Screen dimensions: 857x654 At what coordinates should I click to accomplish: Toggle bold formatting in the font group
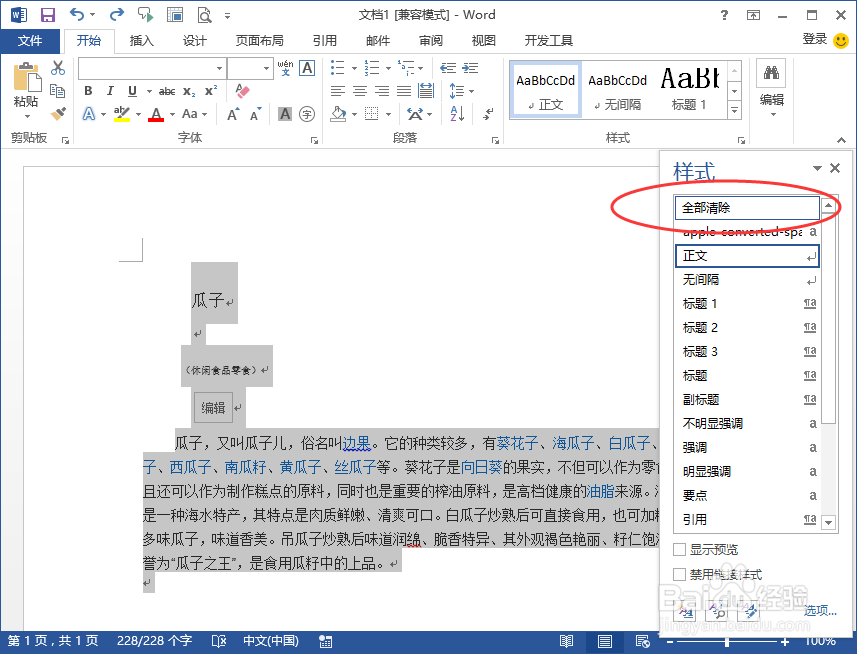coord(88,91)
